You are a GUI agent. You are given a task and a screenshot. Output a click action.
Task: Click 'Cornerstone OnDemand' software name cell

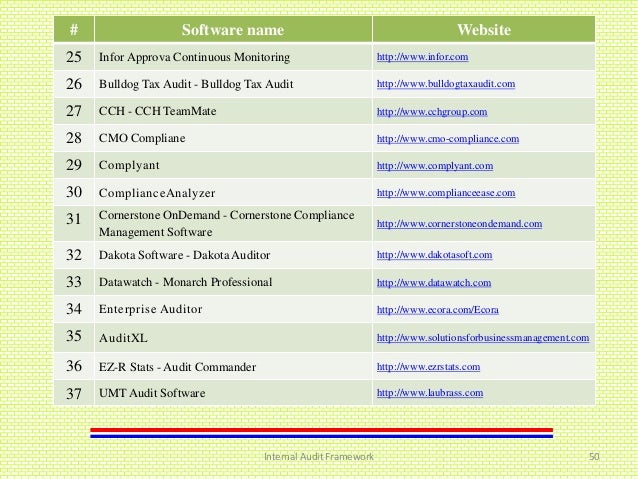pyautogui.click(x=233, y=223)
